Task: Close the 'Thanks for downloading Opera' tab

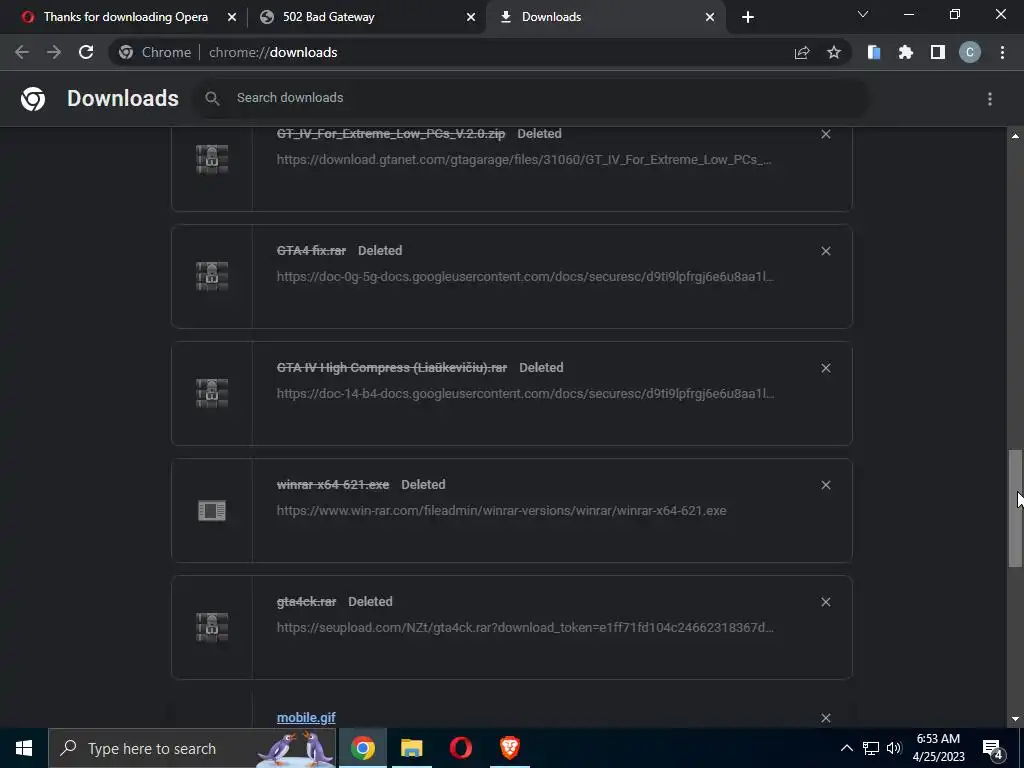Action: click(x=232, y=17)
